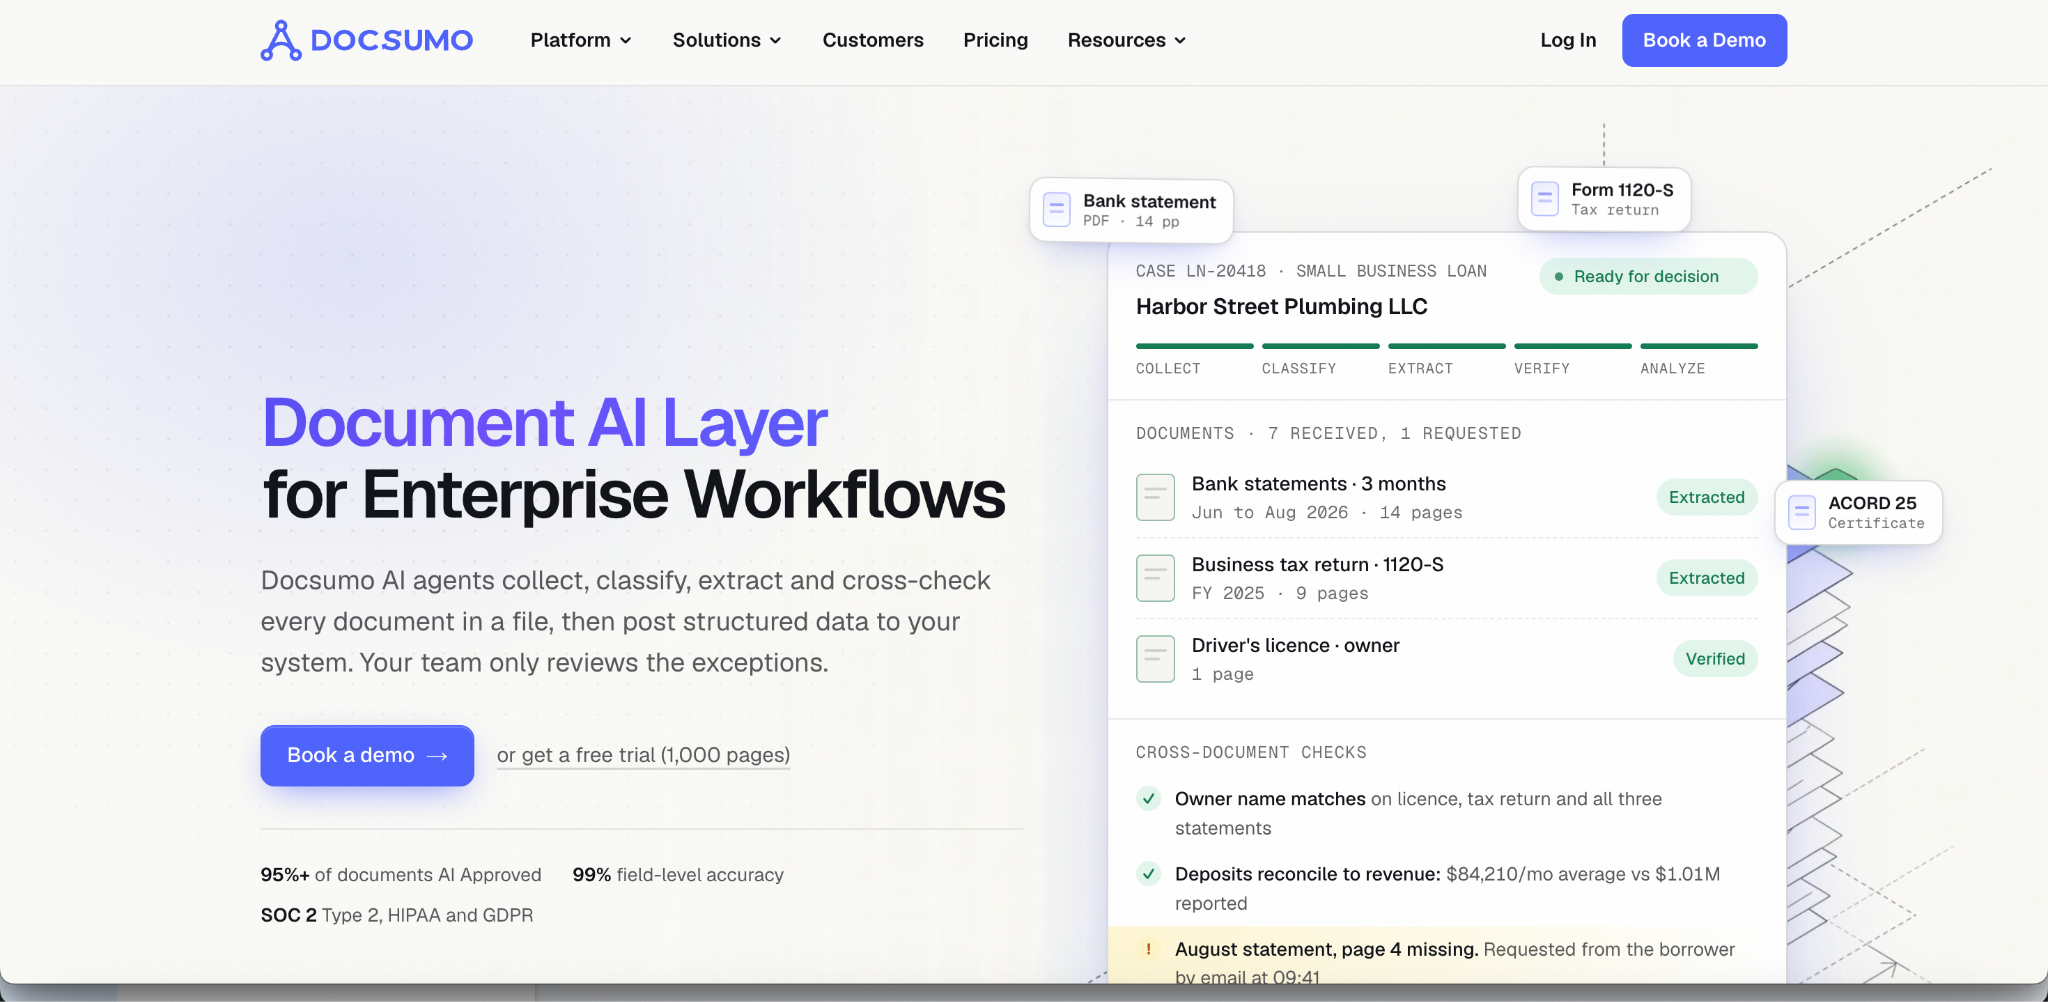The image size is (2048, 1002).
Task: Click the Form 1120-S card document icon
Action: [1545, 198]
